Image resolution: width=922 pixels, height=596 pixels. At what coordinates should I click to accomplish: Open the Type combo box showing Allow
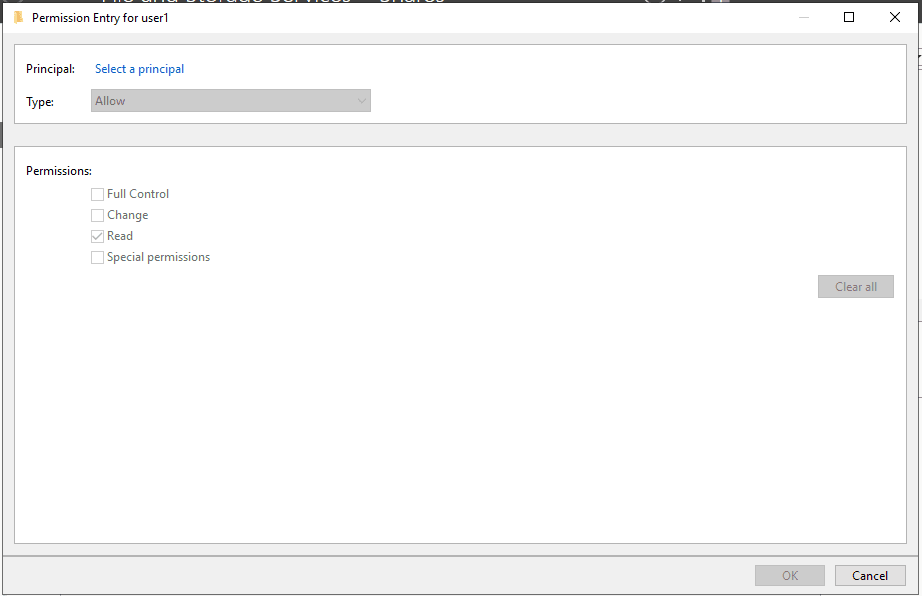pos(230,101)
